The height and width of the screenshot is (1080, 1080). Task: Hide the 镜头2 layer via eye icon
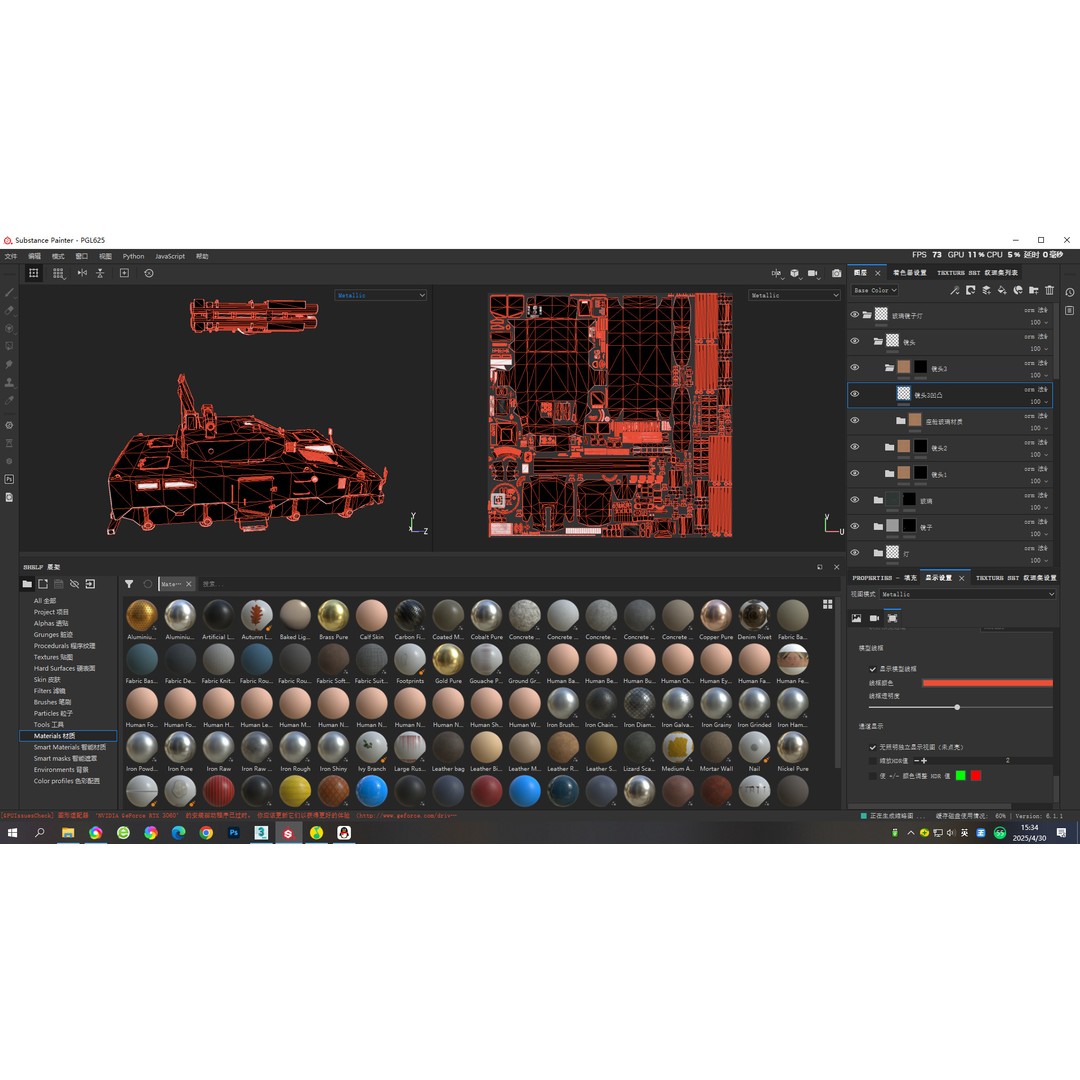point(855,447)
